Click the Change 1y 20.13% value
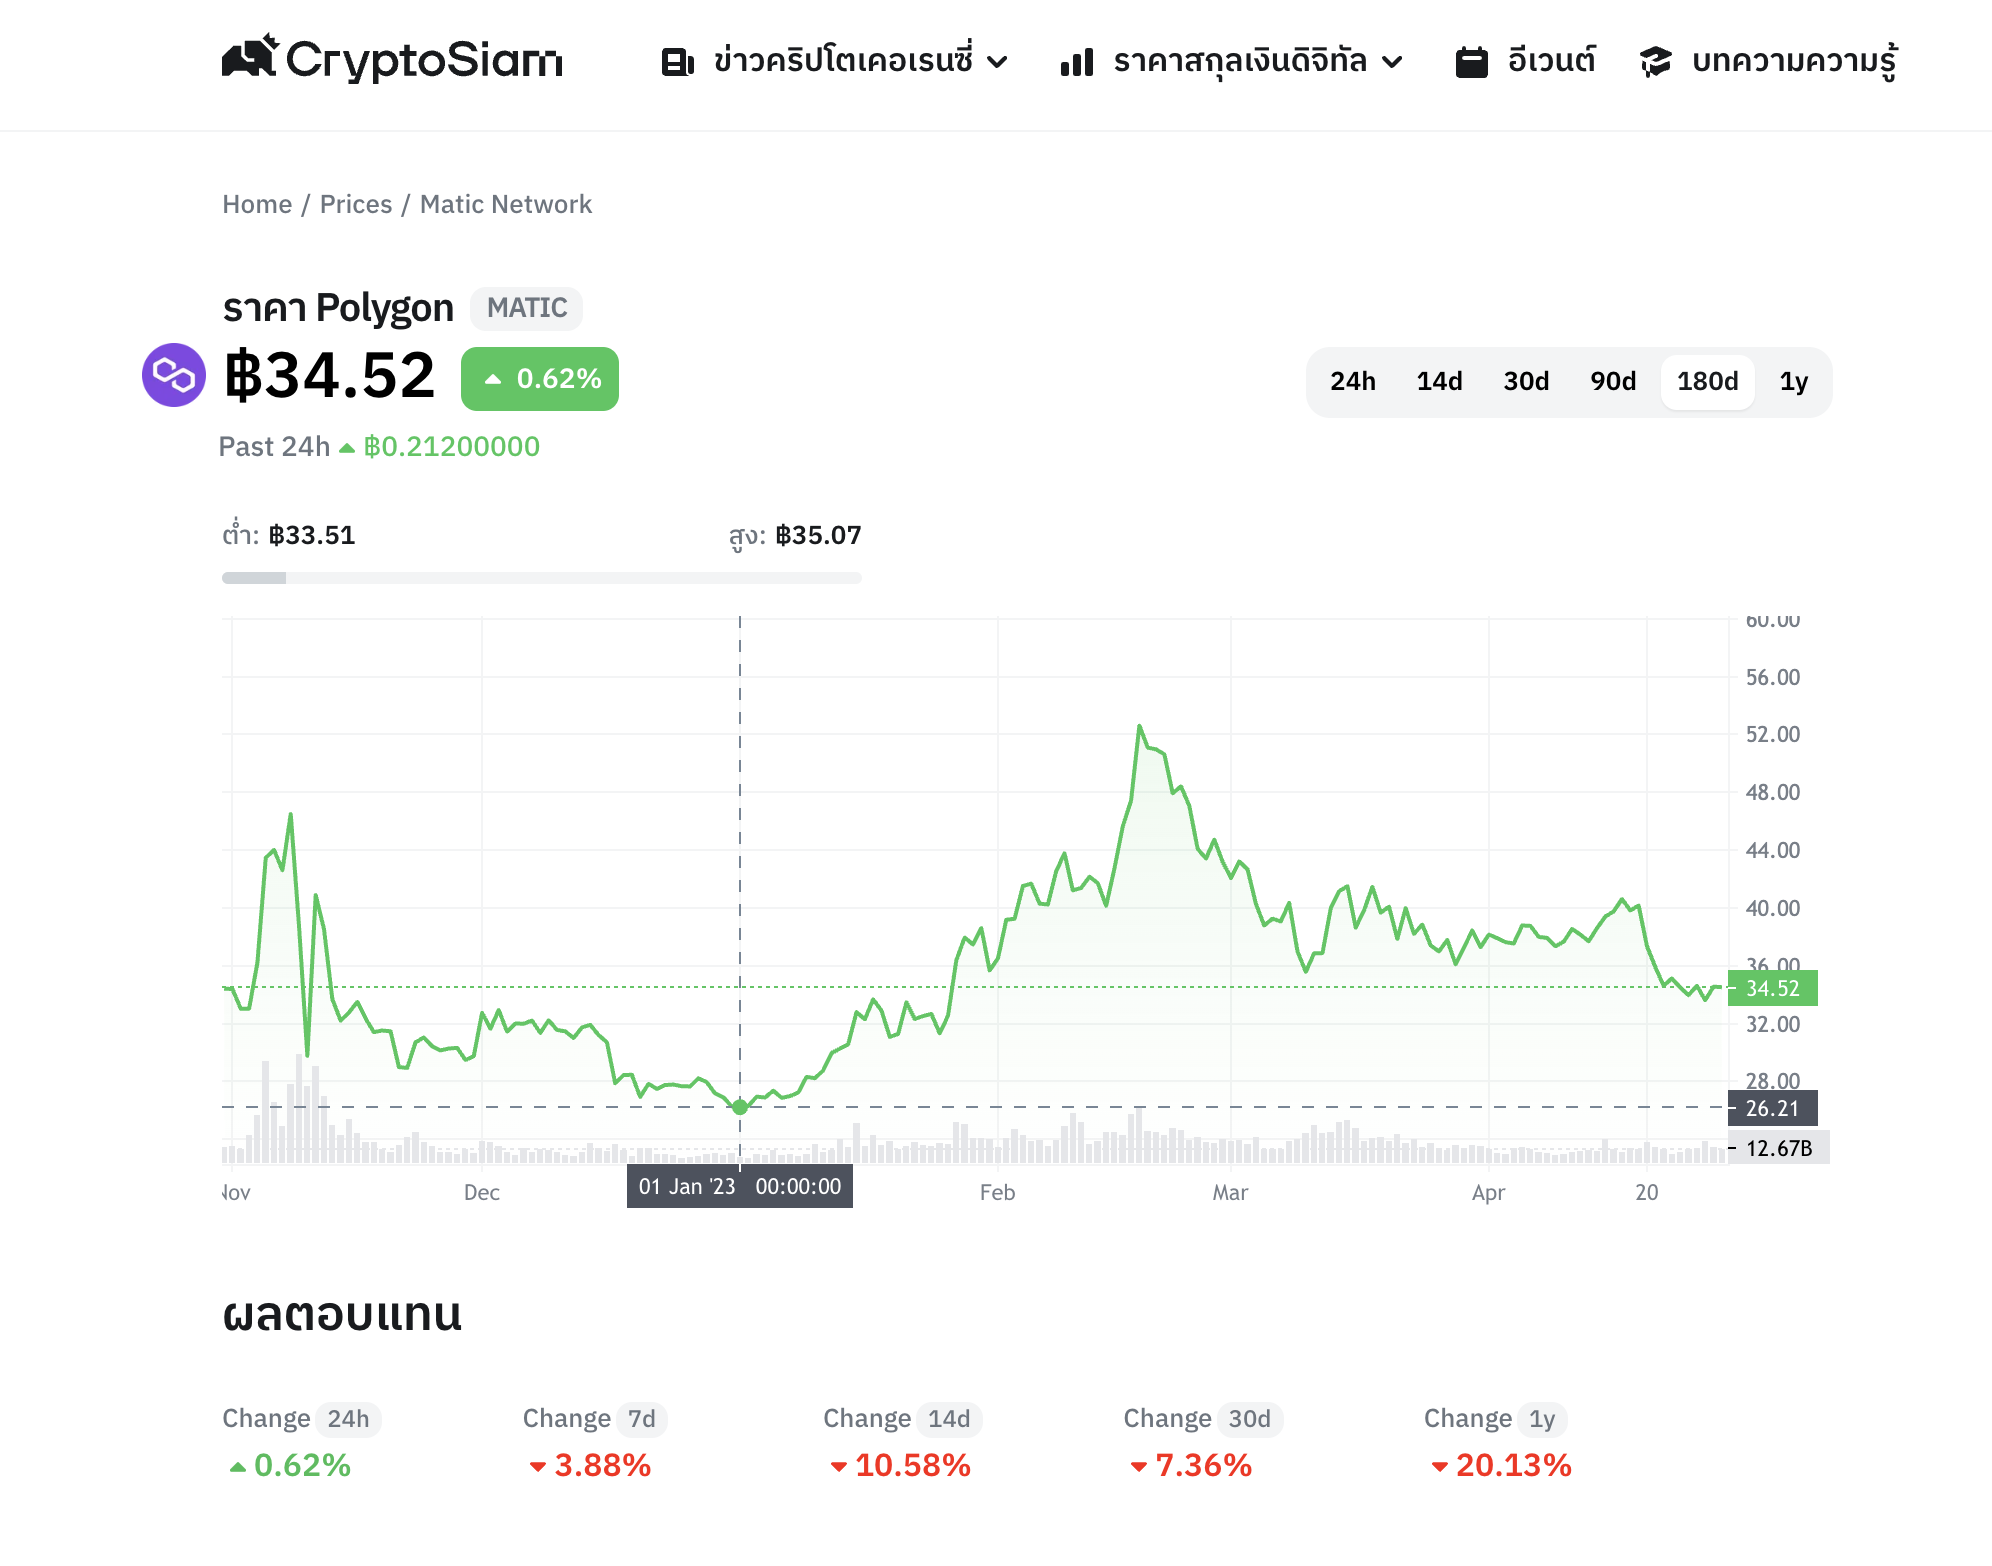 (1514, 1465)
